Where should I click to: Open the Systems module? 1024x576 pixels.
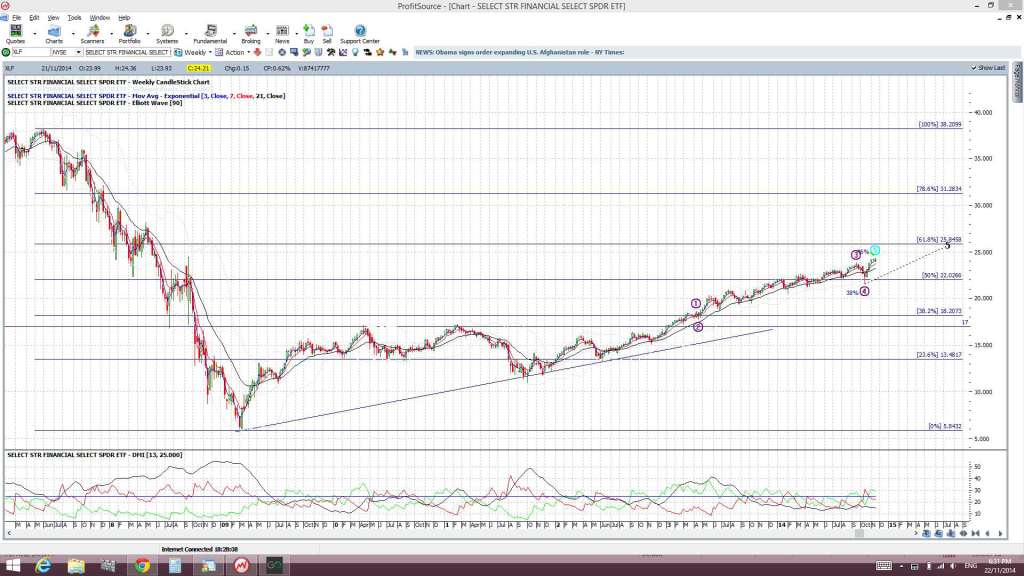click(x=167, y=34)
